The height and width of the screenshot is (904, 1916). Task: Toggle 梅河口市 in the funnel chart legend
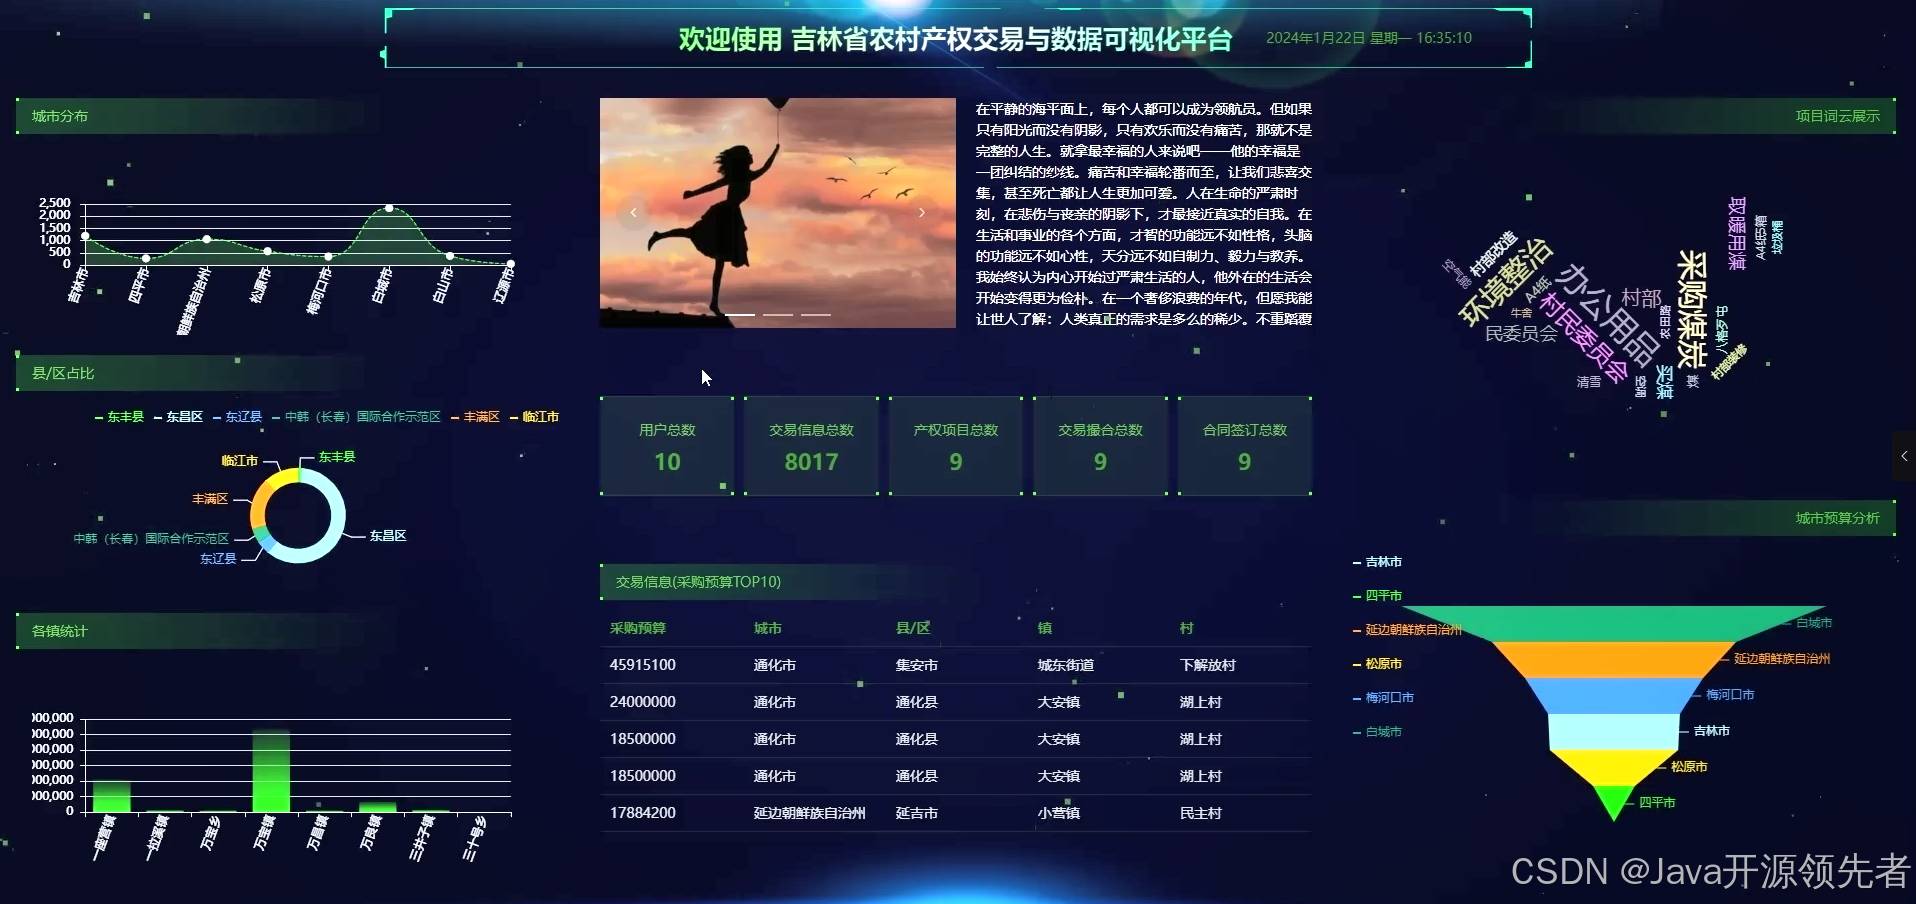pos(1383,698)
